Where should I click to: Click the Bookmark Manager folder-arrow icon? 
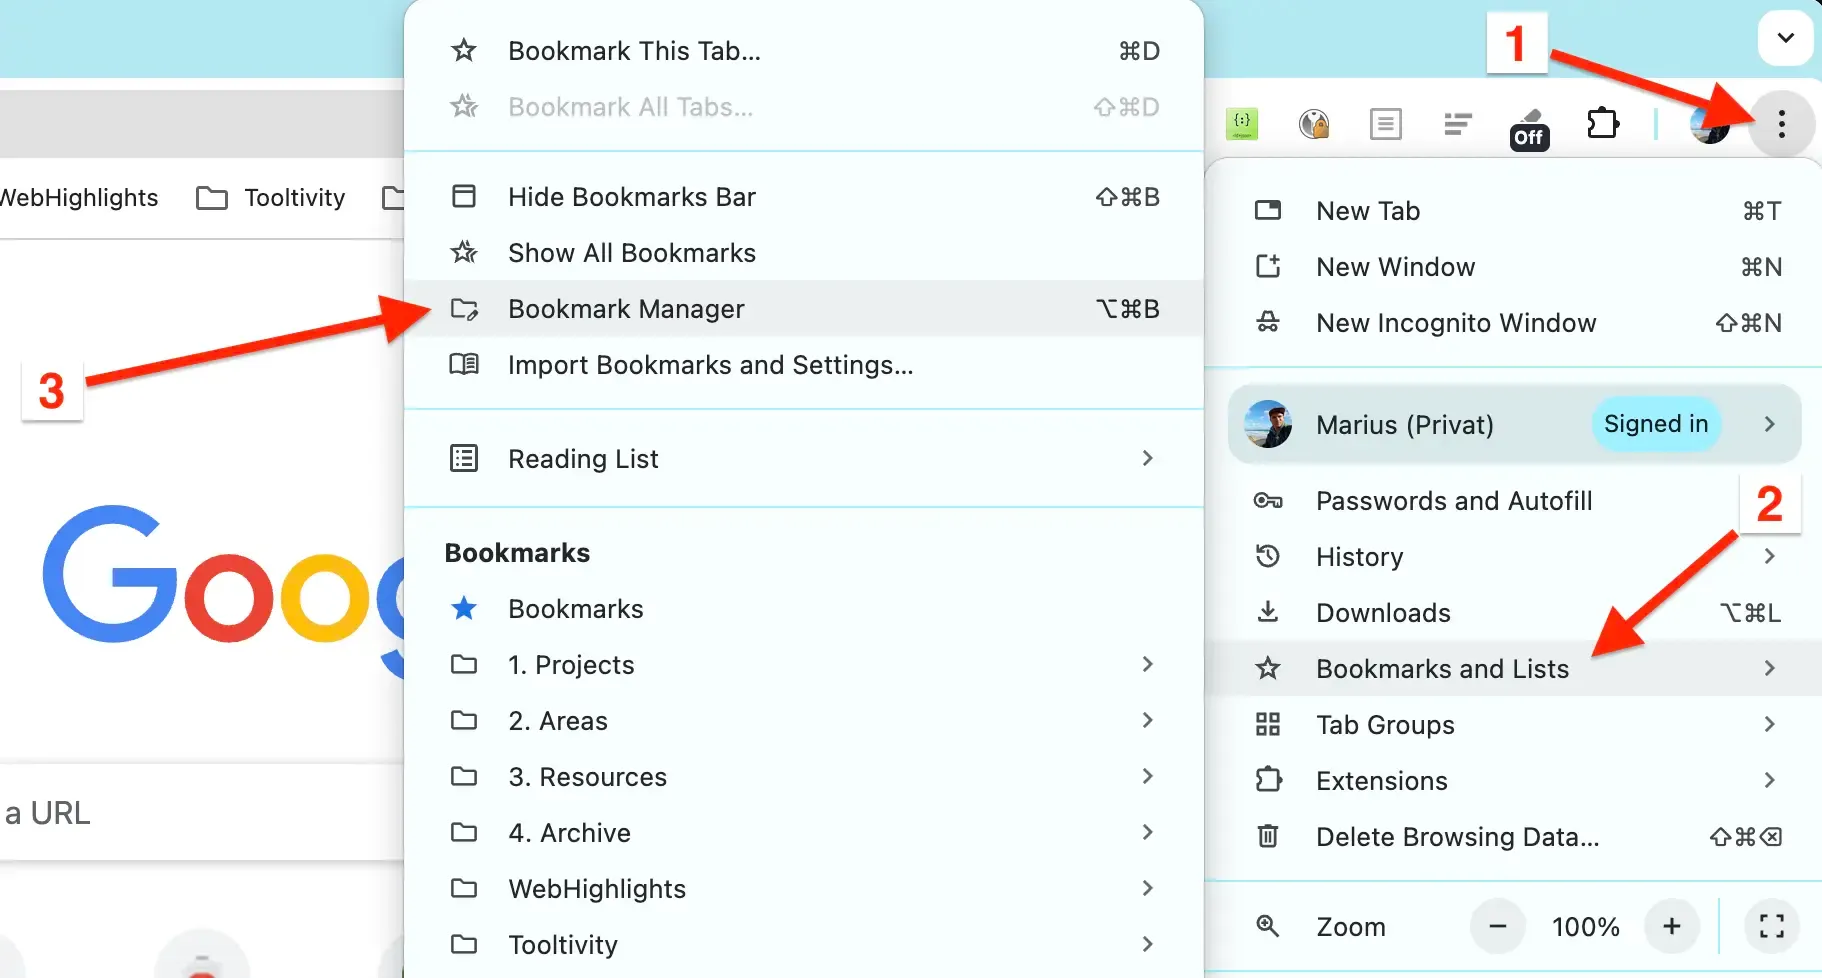464,308
